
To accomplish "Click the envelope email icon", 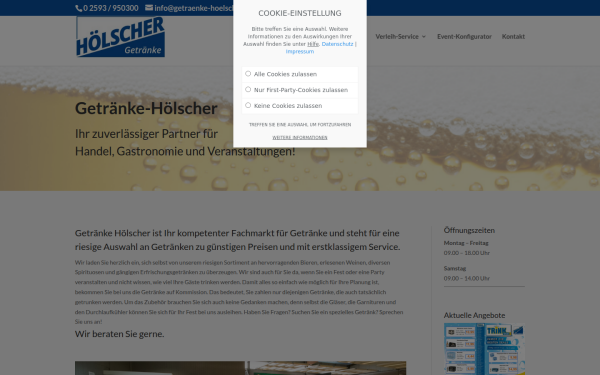I will tap(149, 8).
